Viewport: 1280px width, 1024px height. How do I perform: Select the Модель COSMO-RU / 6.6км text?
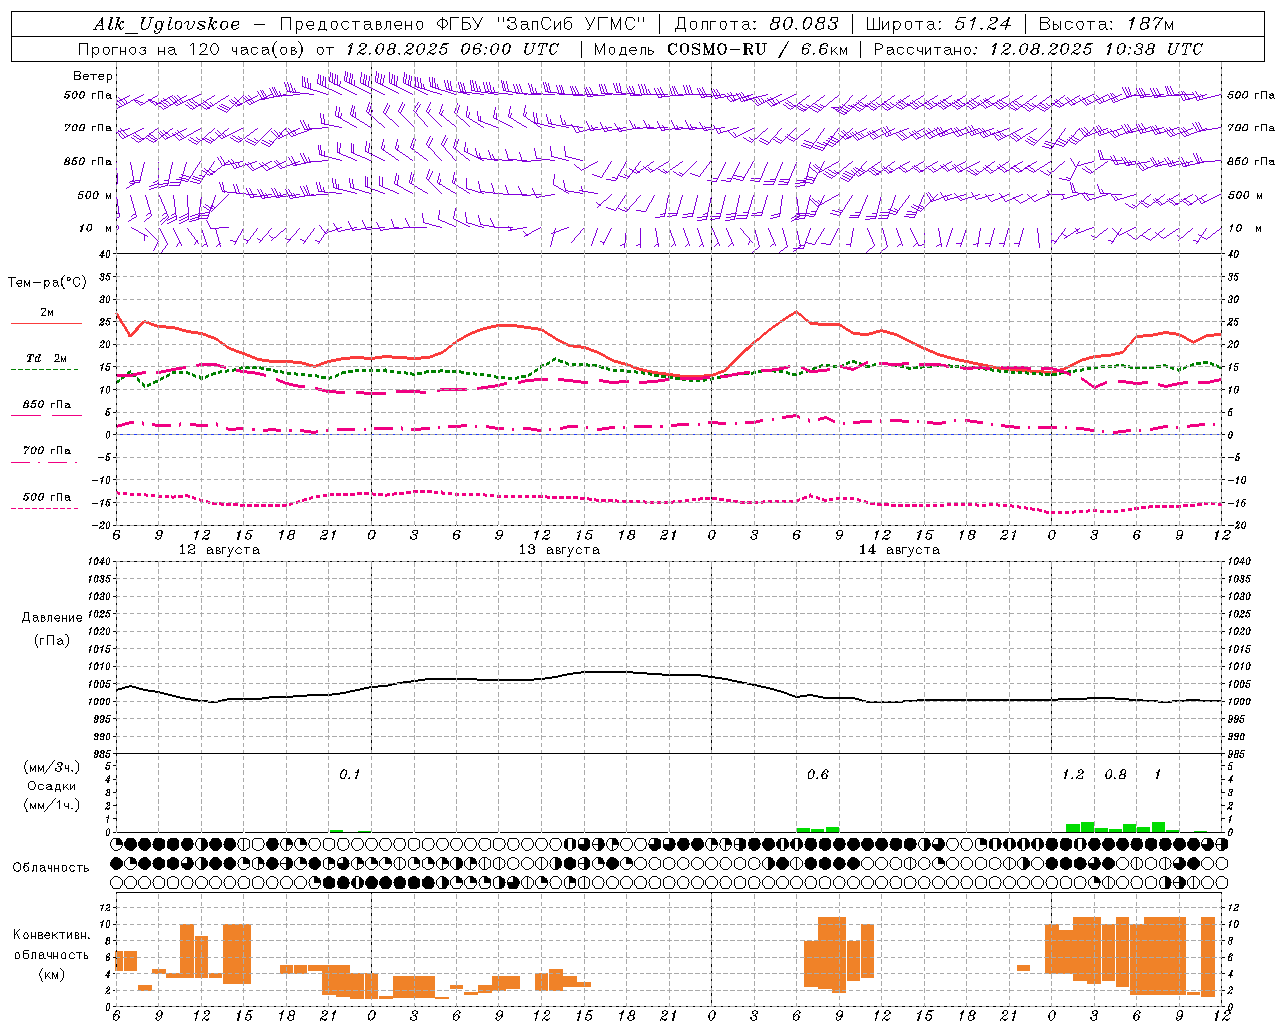click(721, 49)
